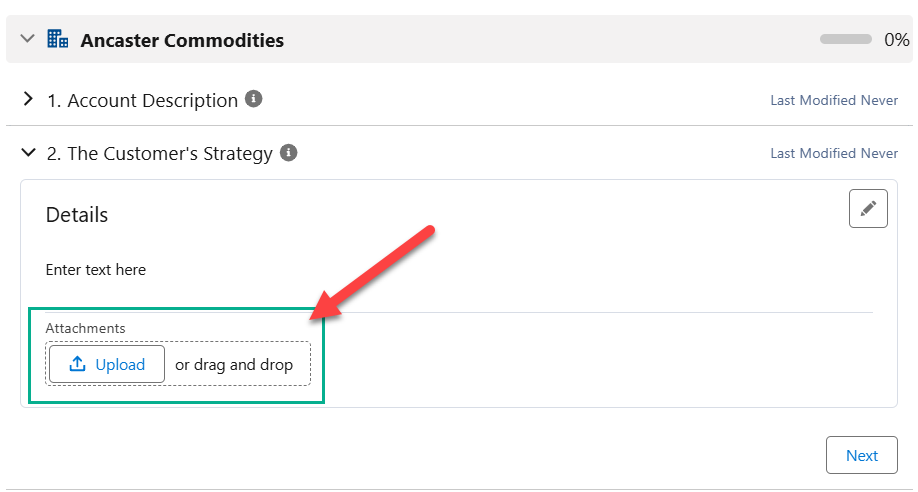
Task: Click the info icon beside Account Description
Action: (x=254, y=99)
